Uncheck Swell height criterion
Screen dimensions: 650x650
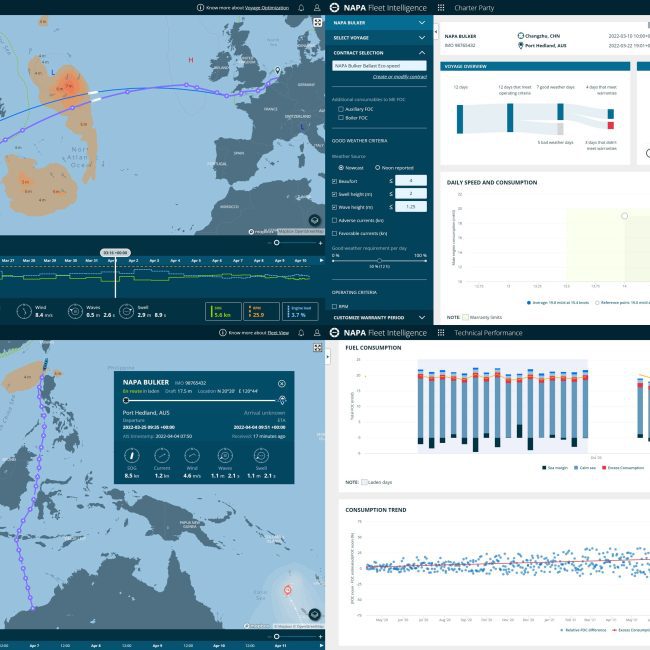pos(334,194)
